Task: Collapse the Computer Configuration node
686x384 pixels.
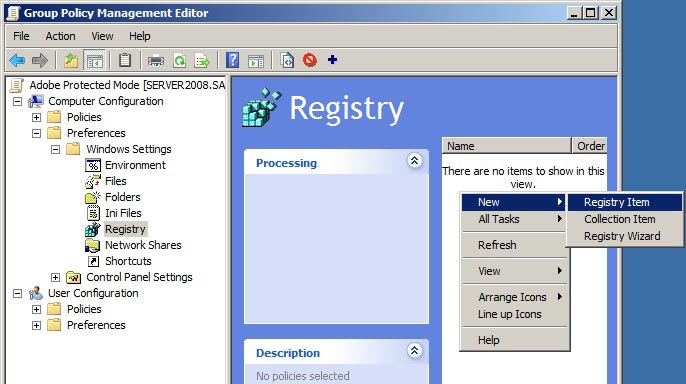Action: coord(18,101)
